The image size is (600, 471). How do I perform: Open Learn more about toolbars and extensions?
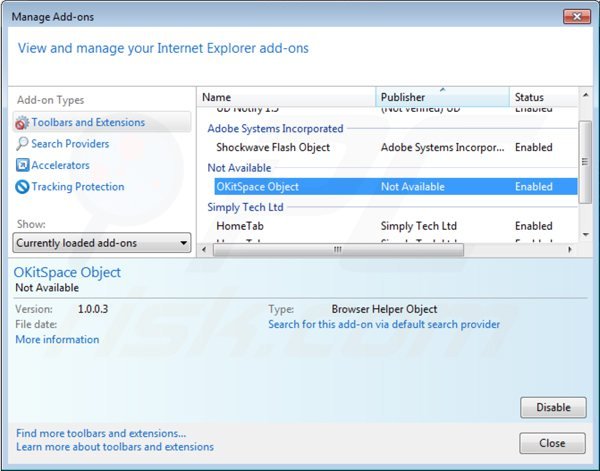tap(115, 447)
